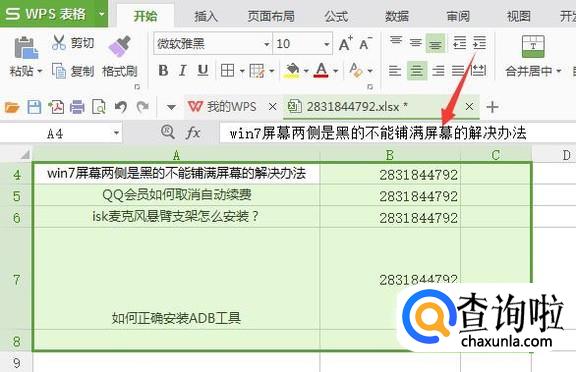Click the fx insert function icon
The image size is (576, 372).
point(193,132)
